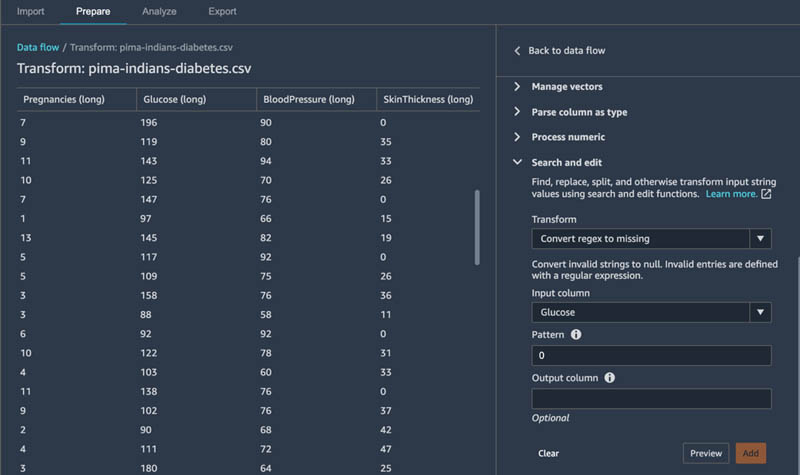800x475 pixels.
Task: Switch to the Import tab
Action: click(31, 11)
